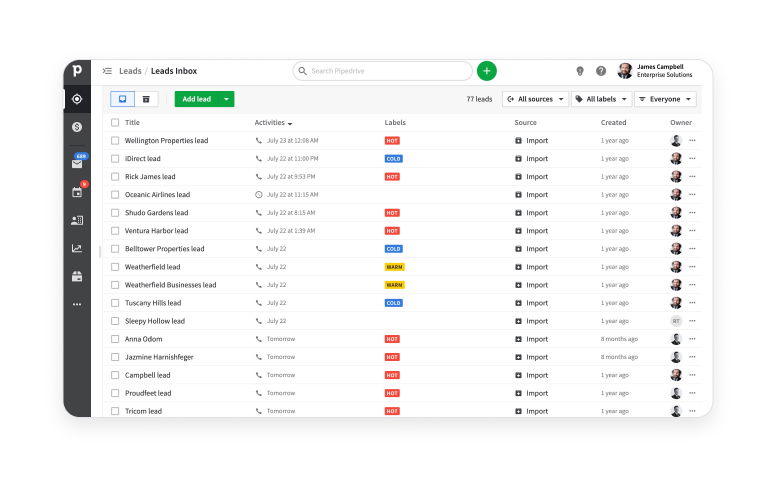Click the Source column header
This screenshot has height=477, width=776.
[525, 122]
